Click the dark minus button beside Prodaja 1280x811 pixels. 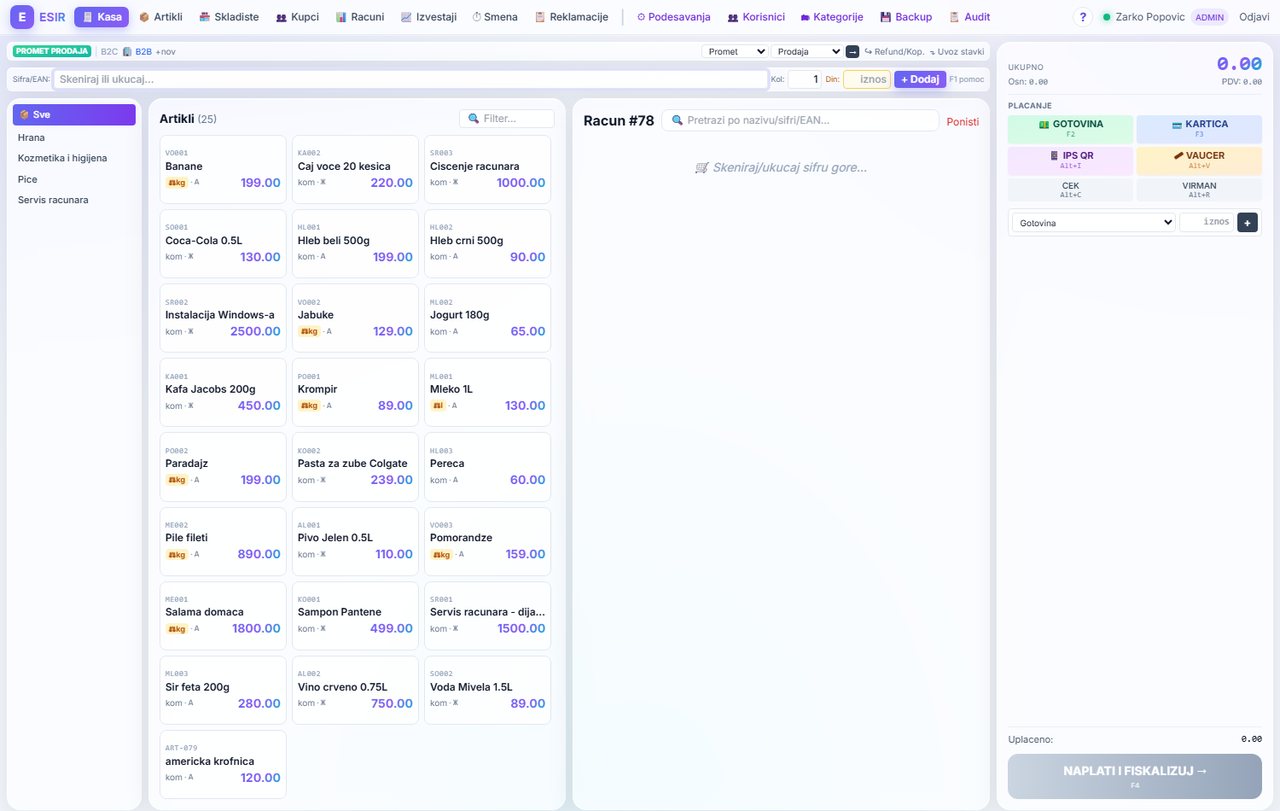[x=852, y=51]
